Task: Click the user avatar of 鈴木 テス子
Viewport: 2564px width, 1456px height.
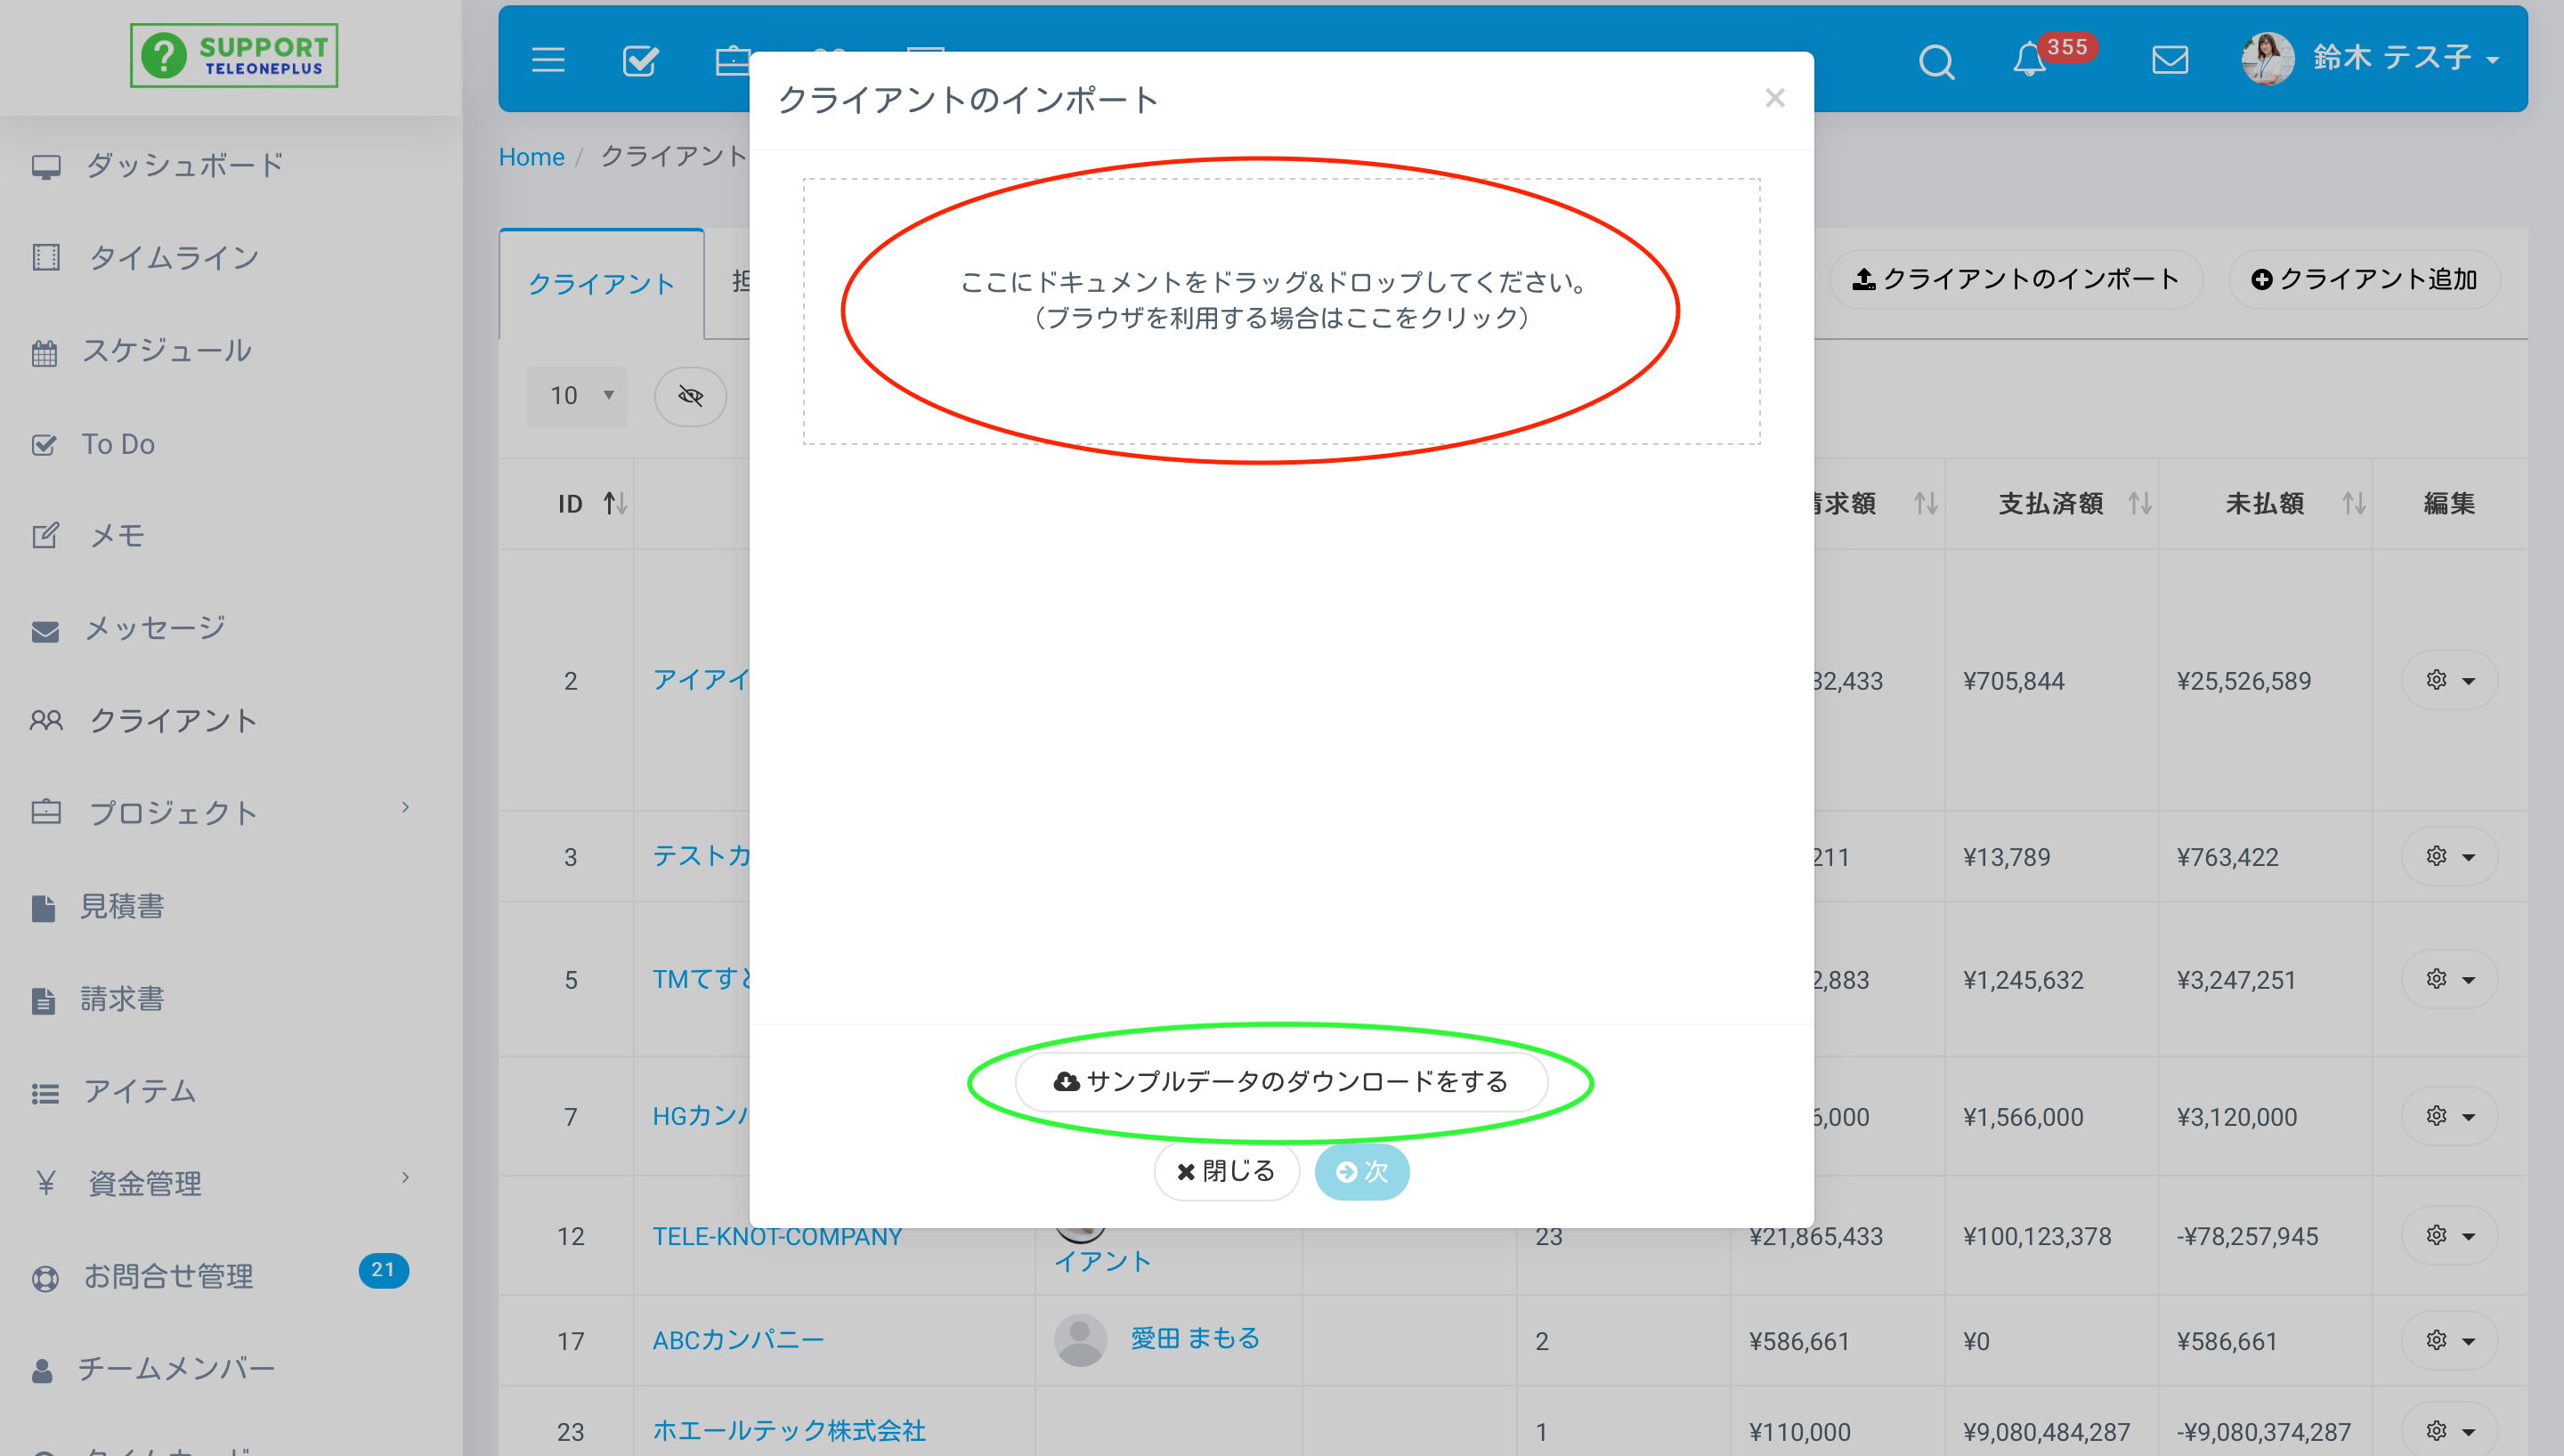Action: click(2267, 58)
